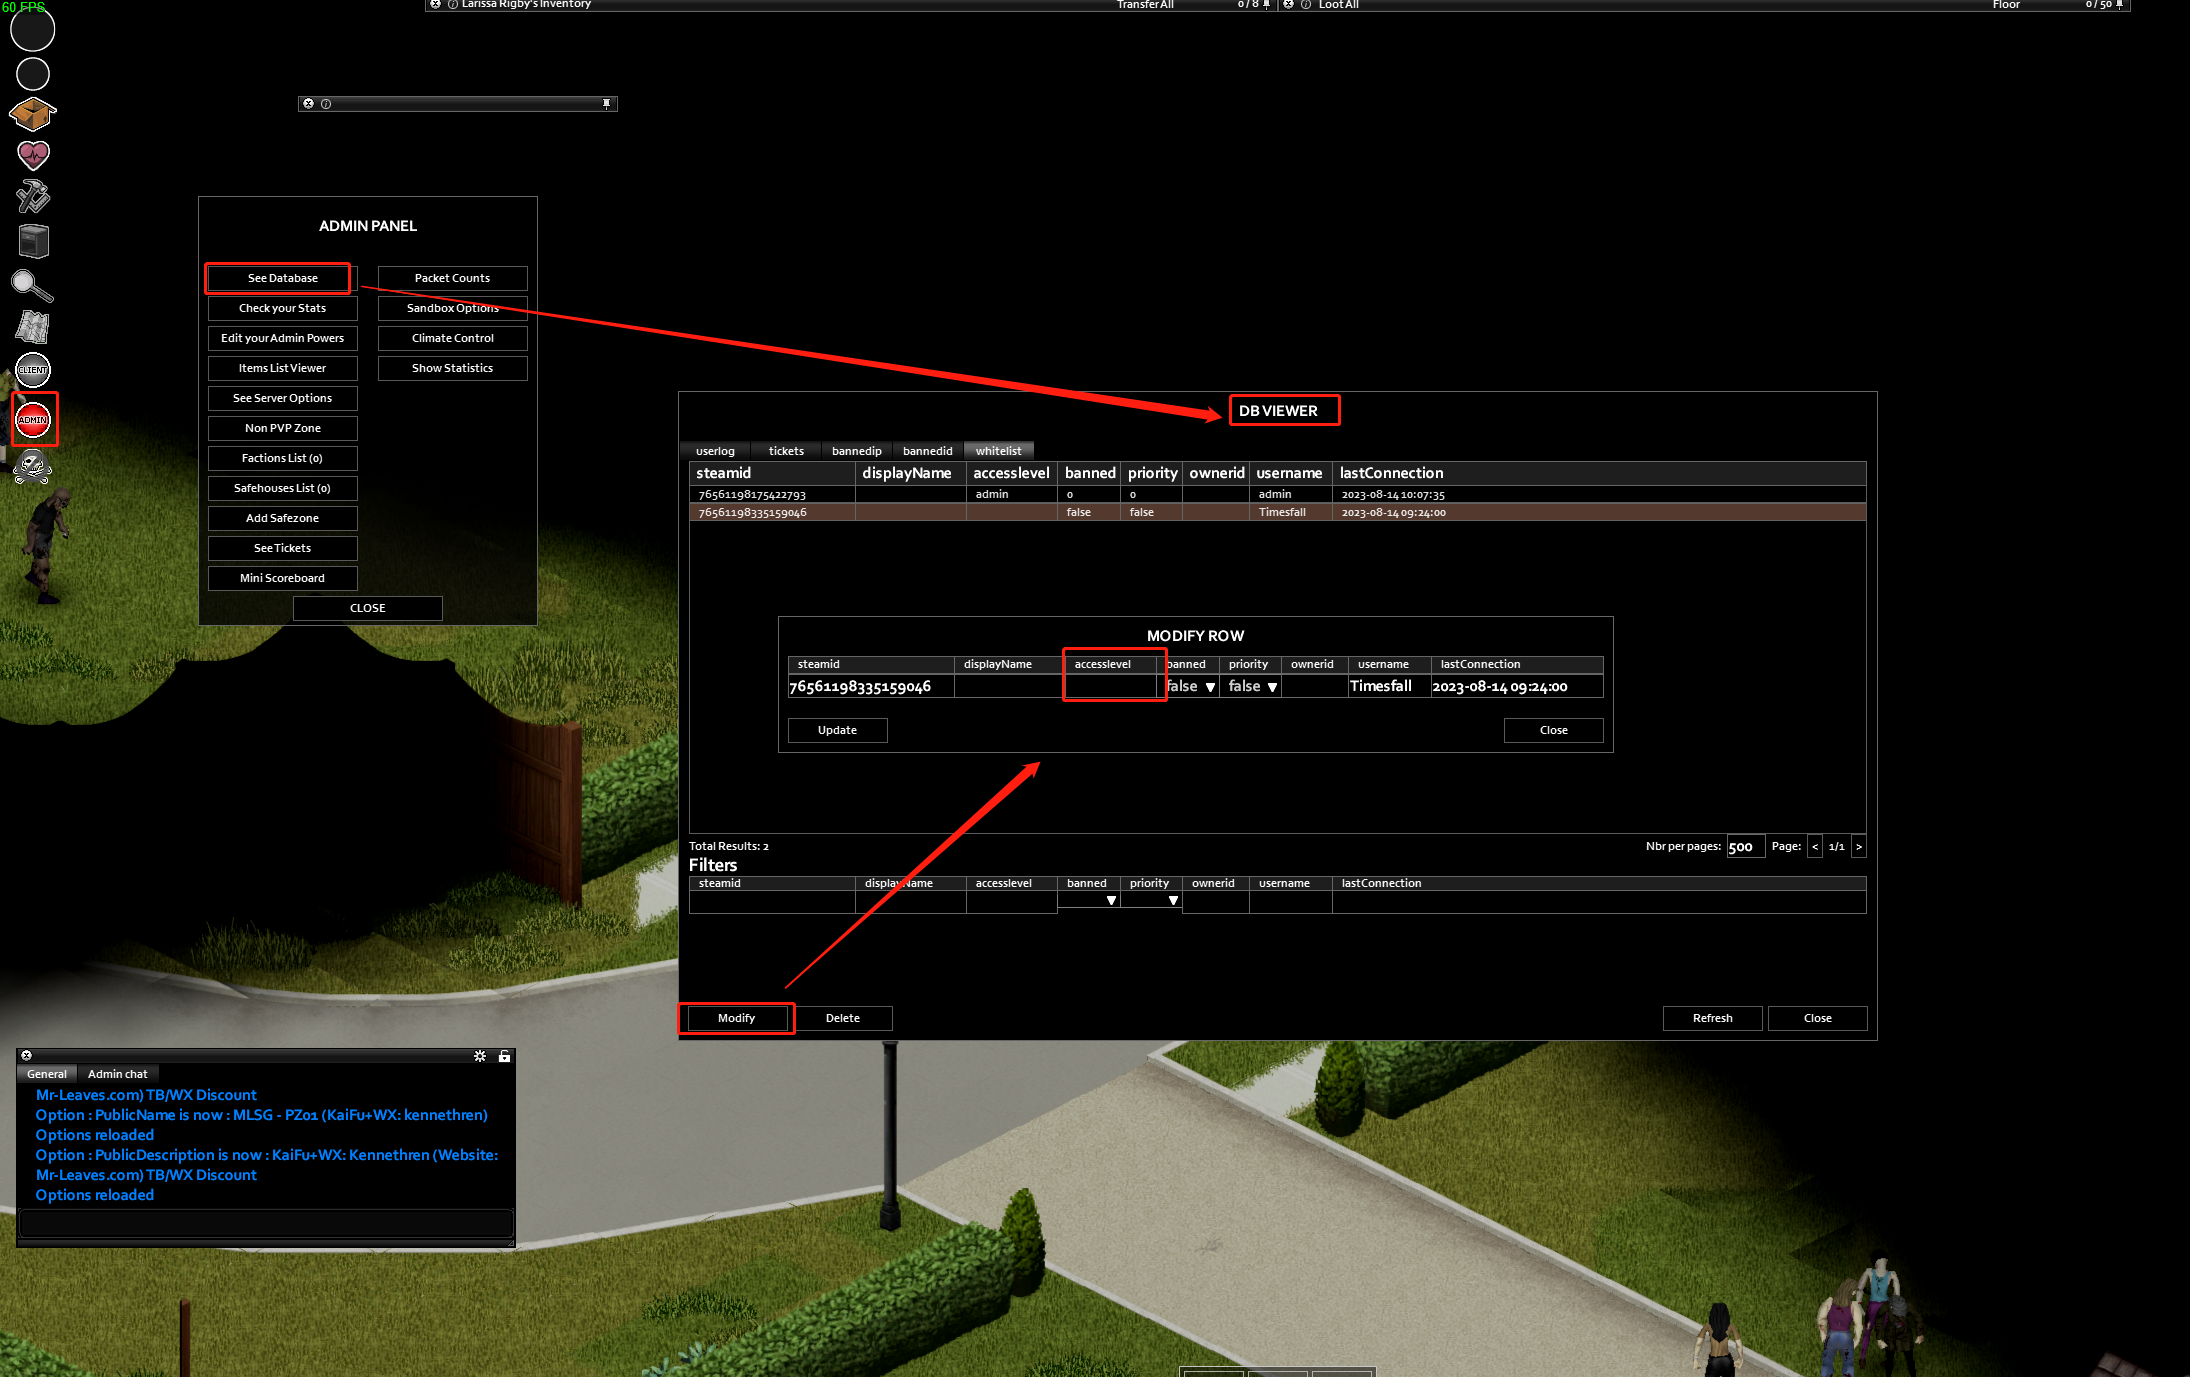Open priority dropdown in Modify Row
The height and width of the screenshot is (1377, 2190).
(1252, 686)
